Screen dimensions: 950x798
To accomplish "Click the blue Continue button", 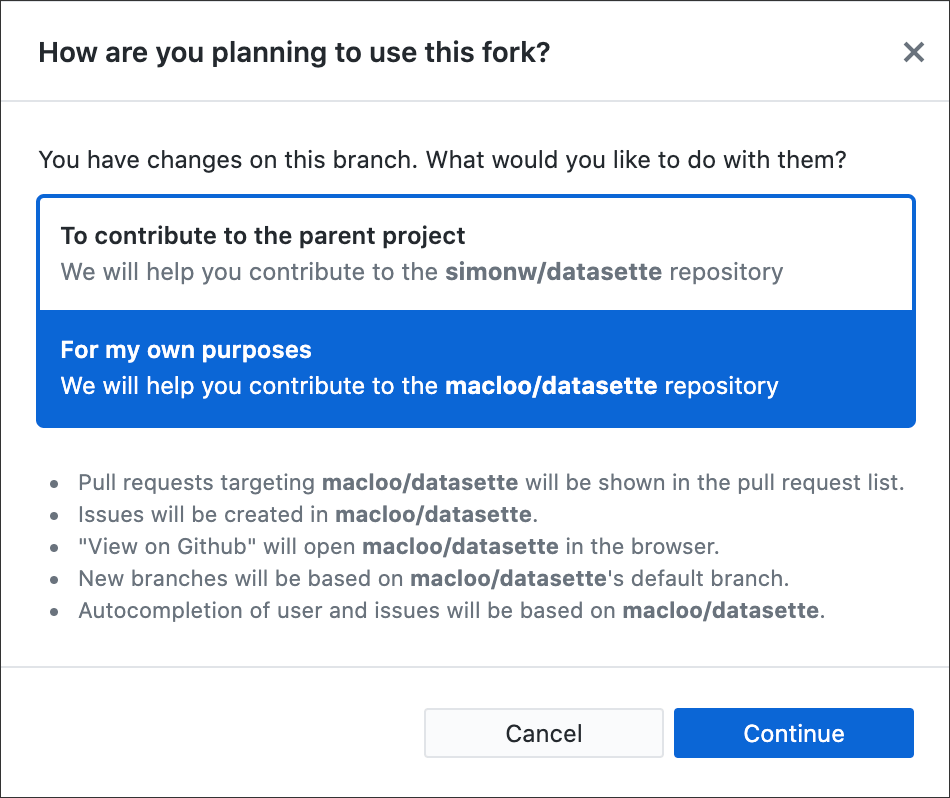I will tap(793, 733).
